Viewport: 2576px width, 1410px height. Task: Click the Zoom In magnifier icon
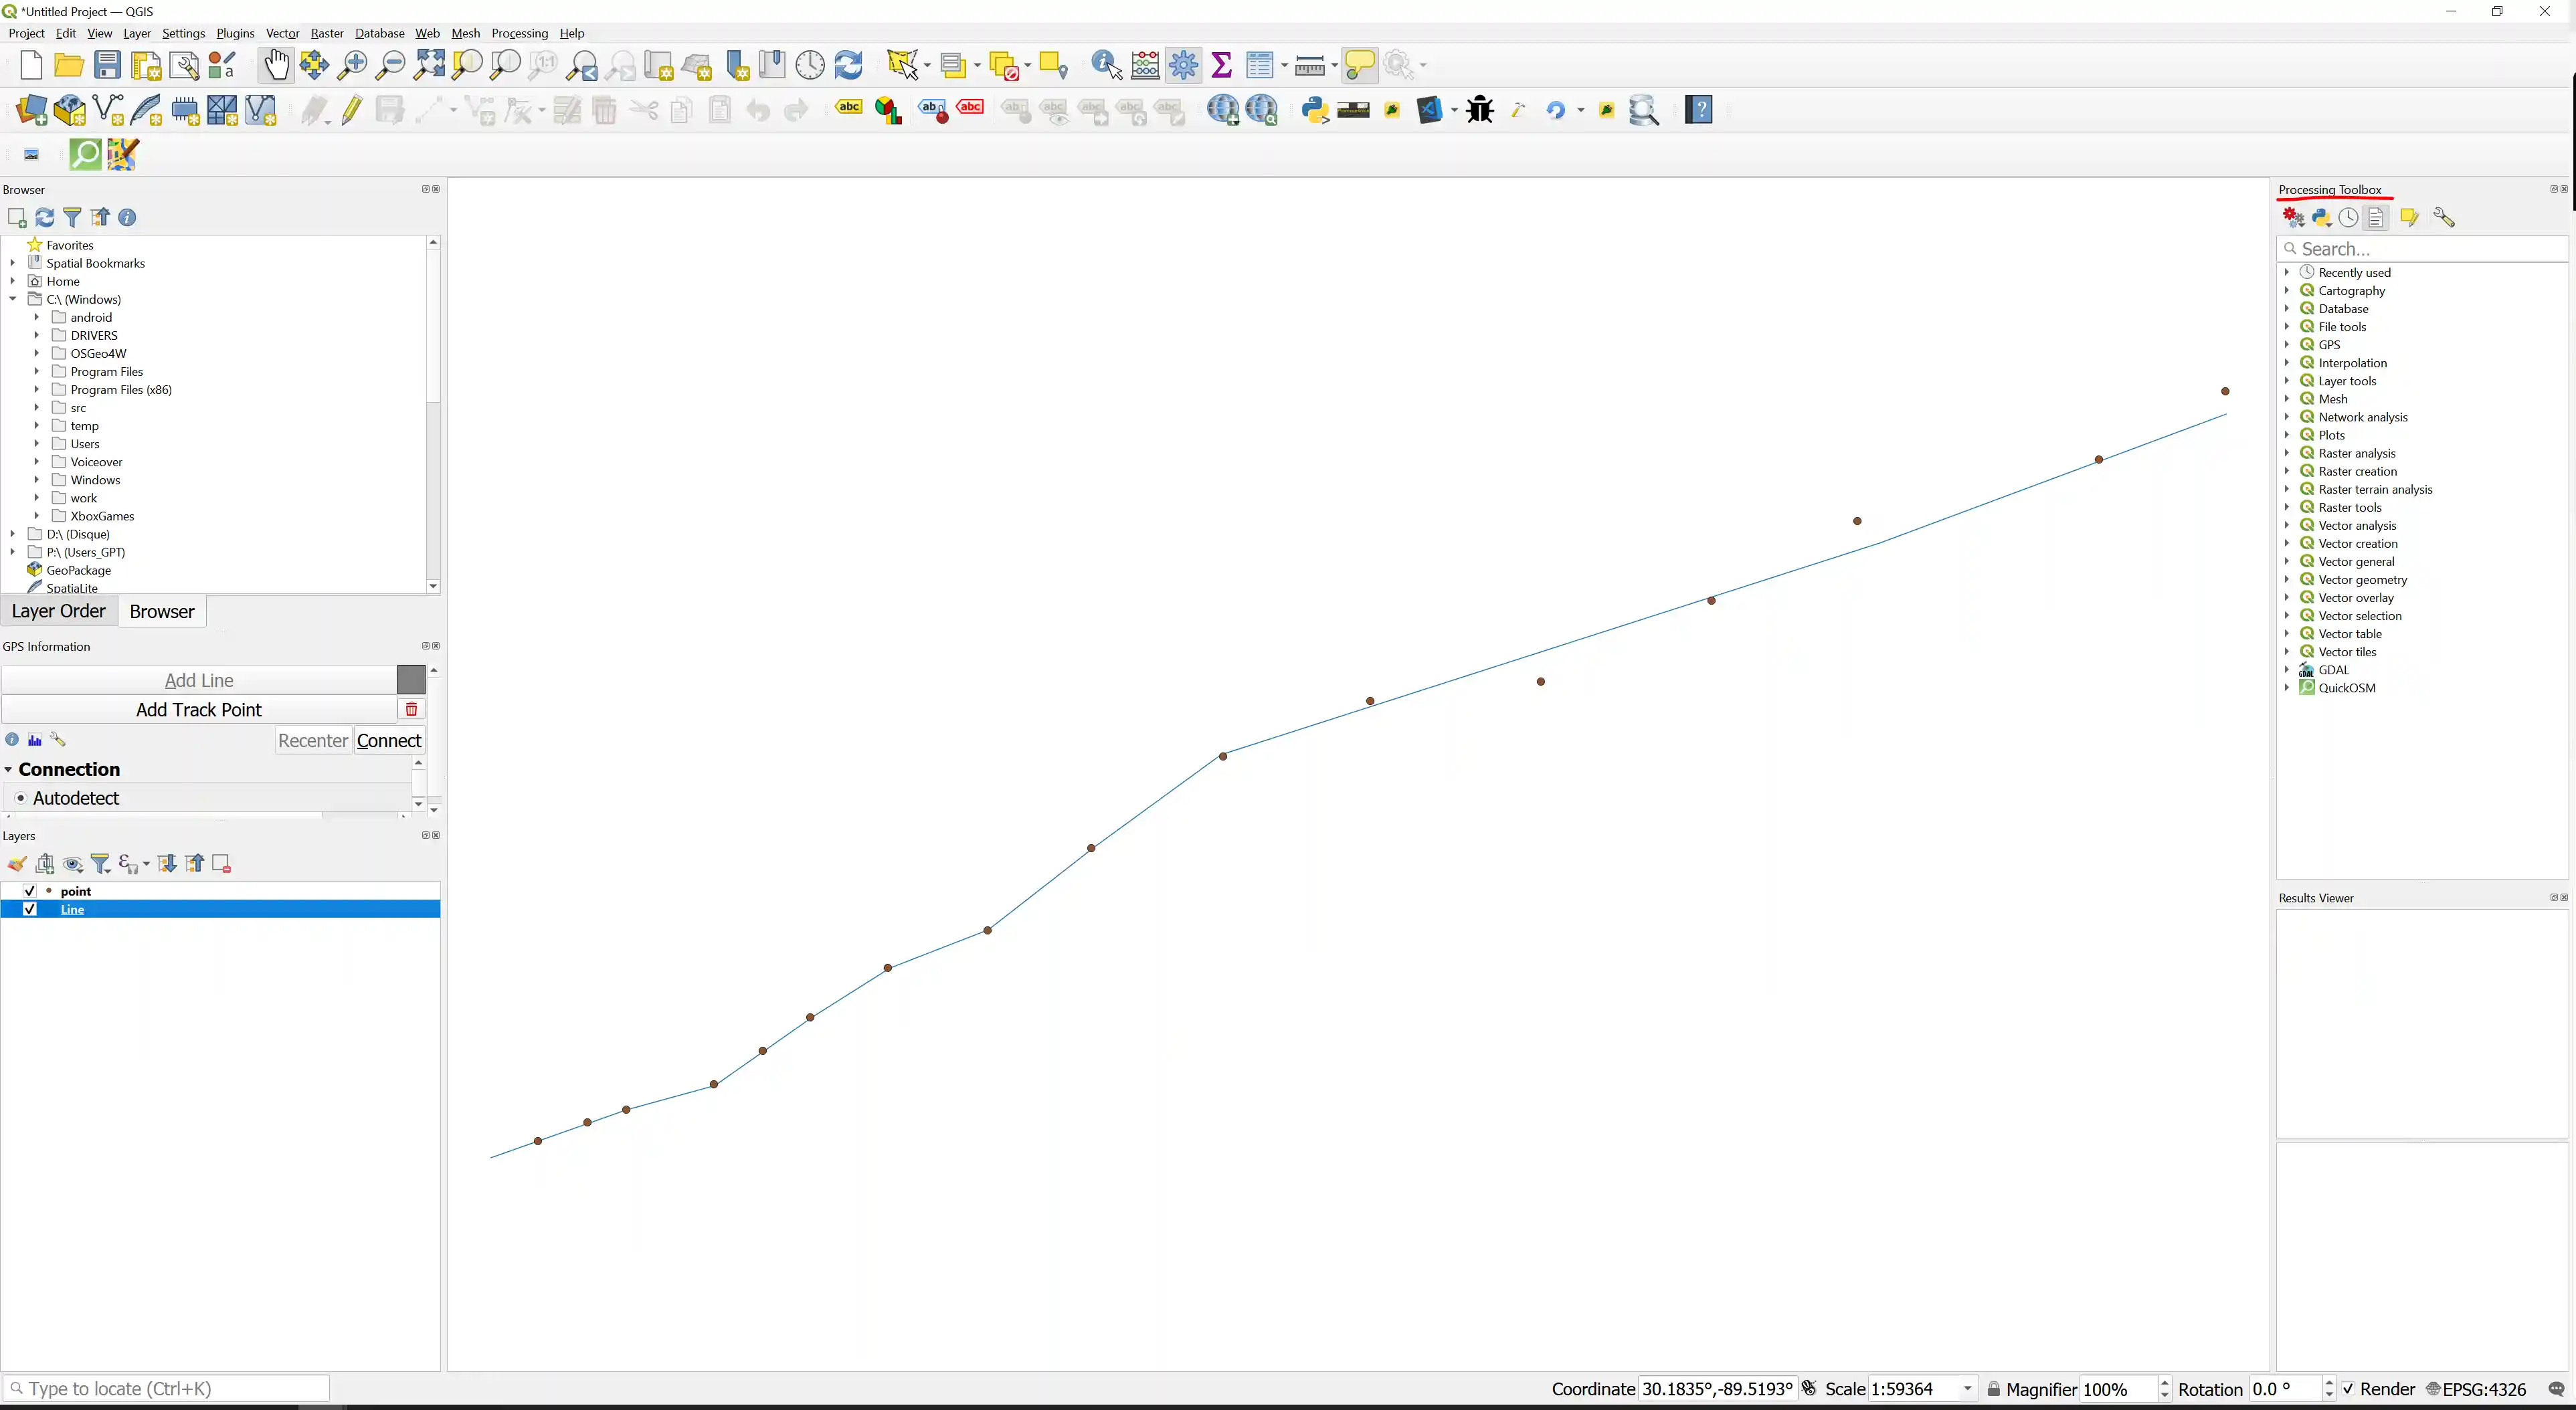click(x=352, y=65)
